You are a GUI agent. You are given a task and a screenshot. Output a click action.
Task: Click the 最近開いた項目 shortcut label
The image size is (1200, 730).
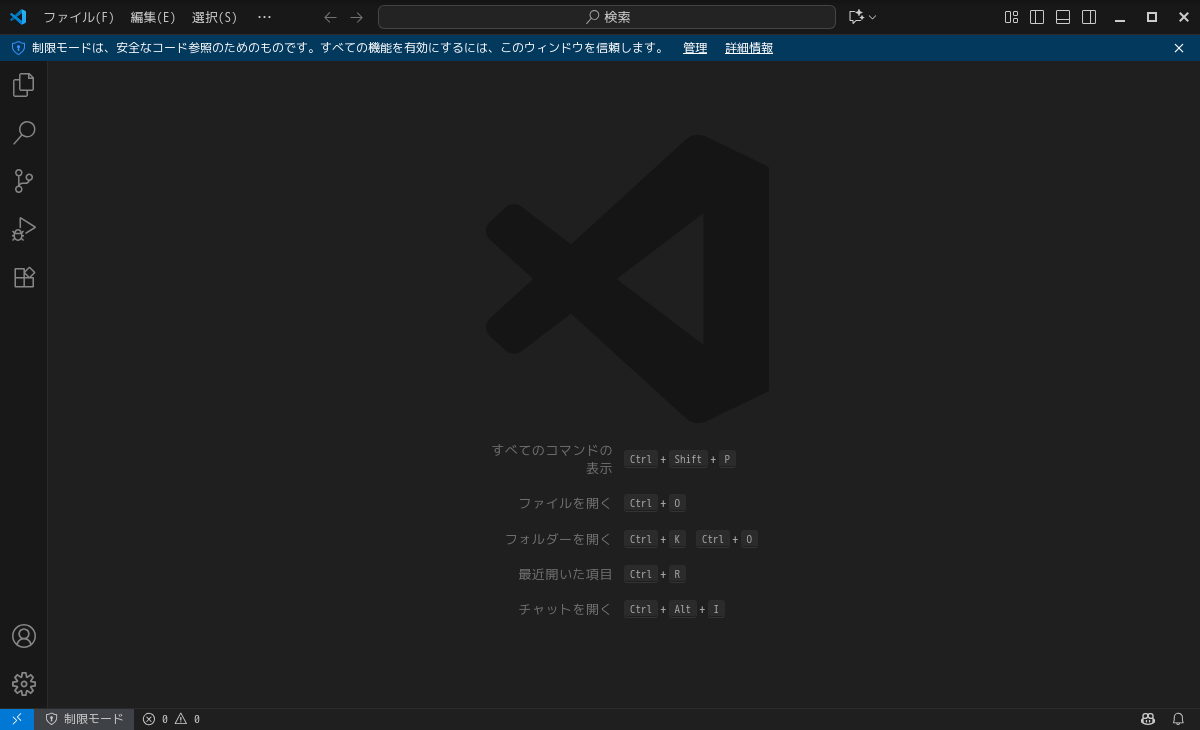565,574
